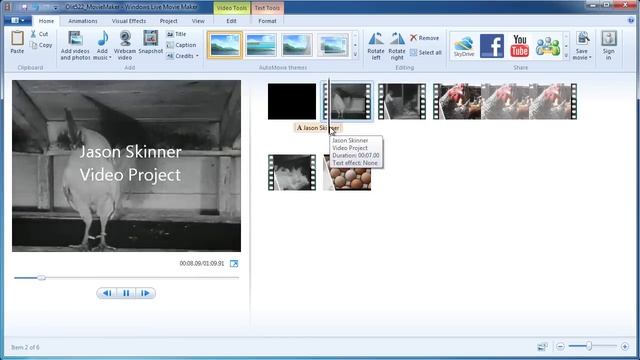Add videos and photos

click(x=76, y=46)
